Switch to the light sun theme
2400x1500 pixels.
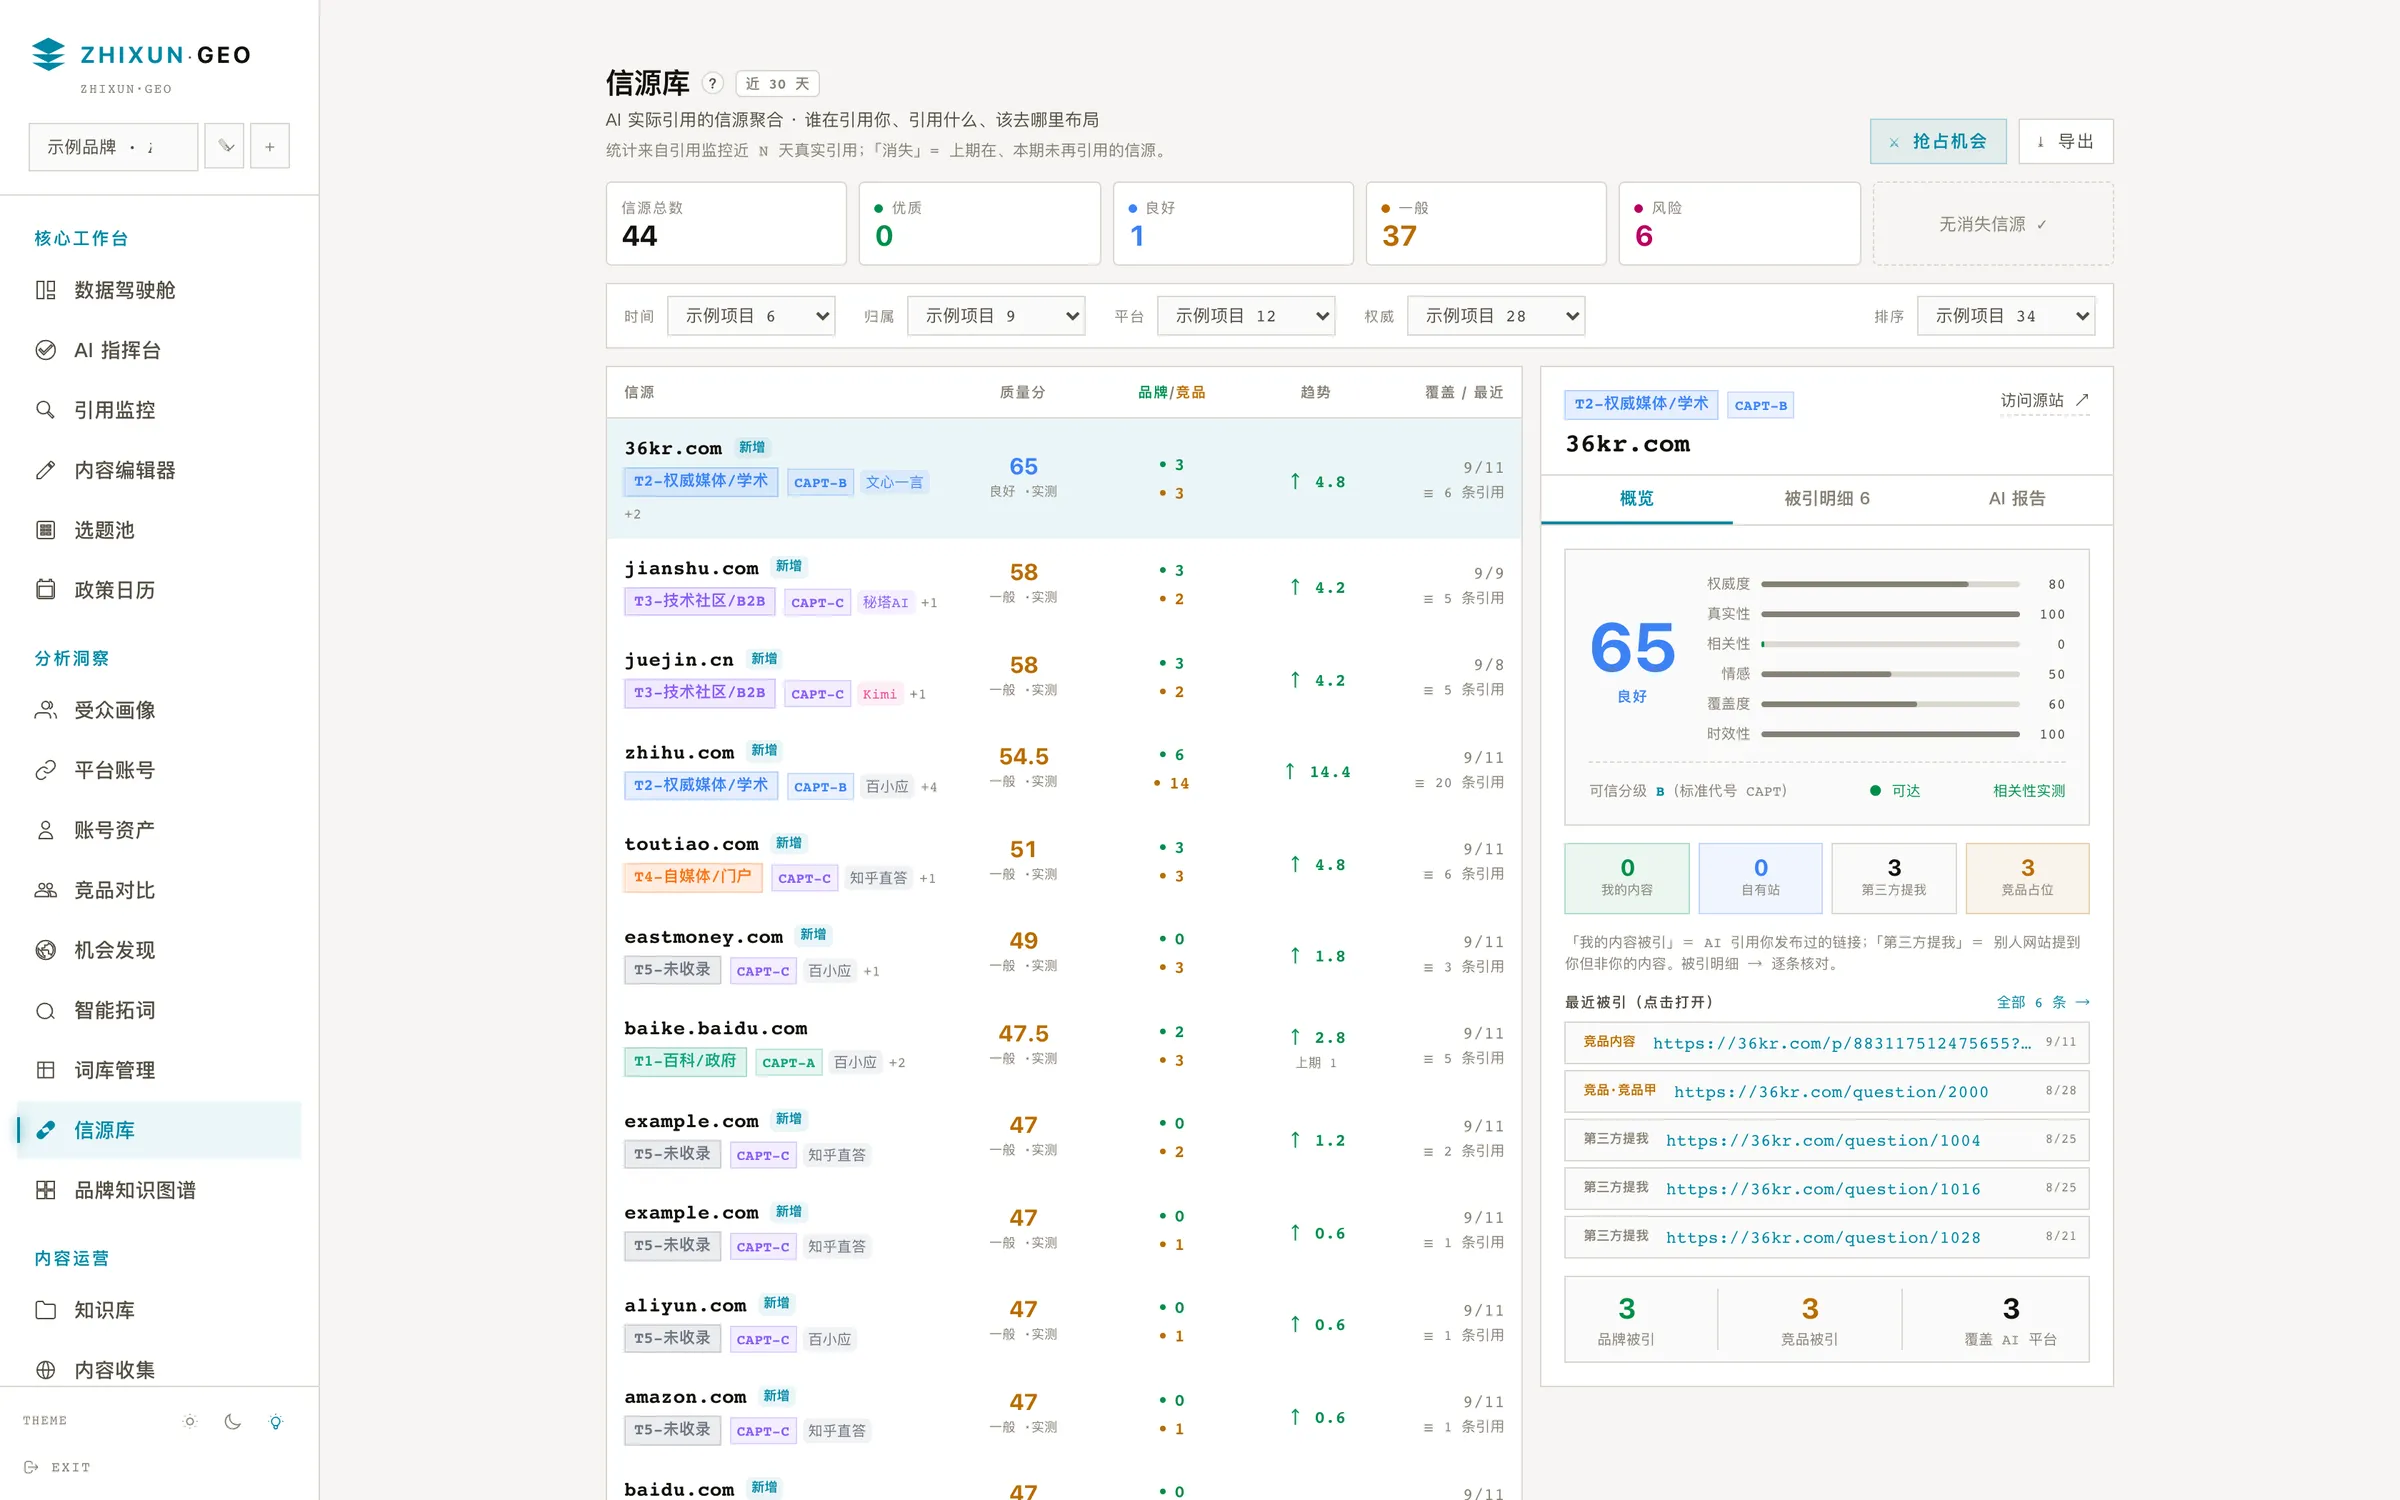point(190,1421)
